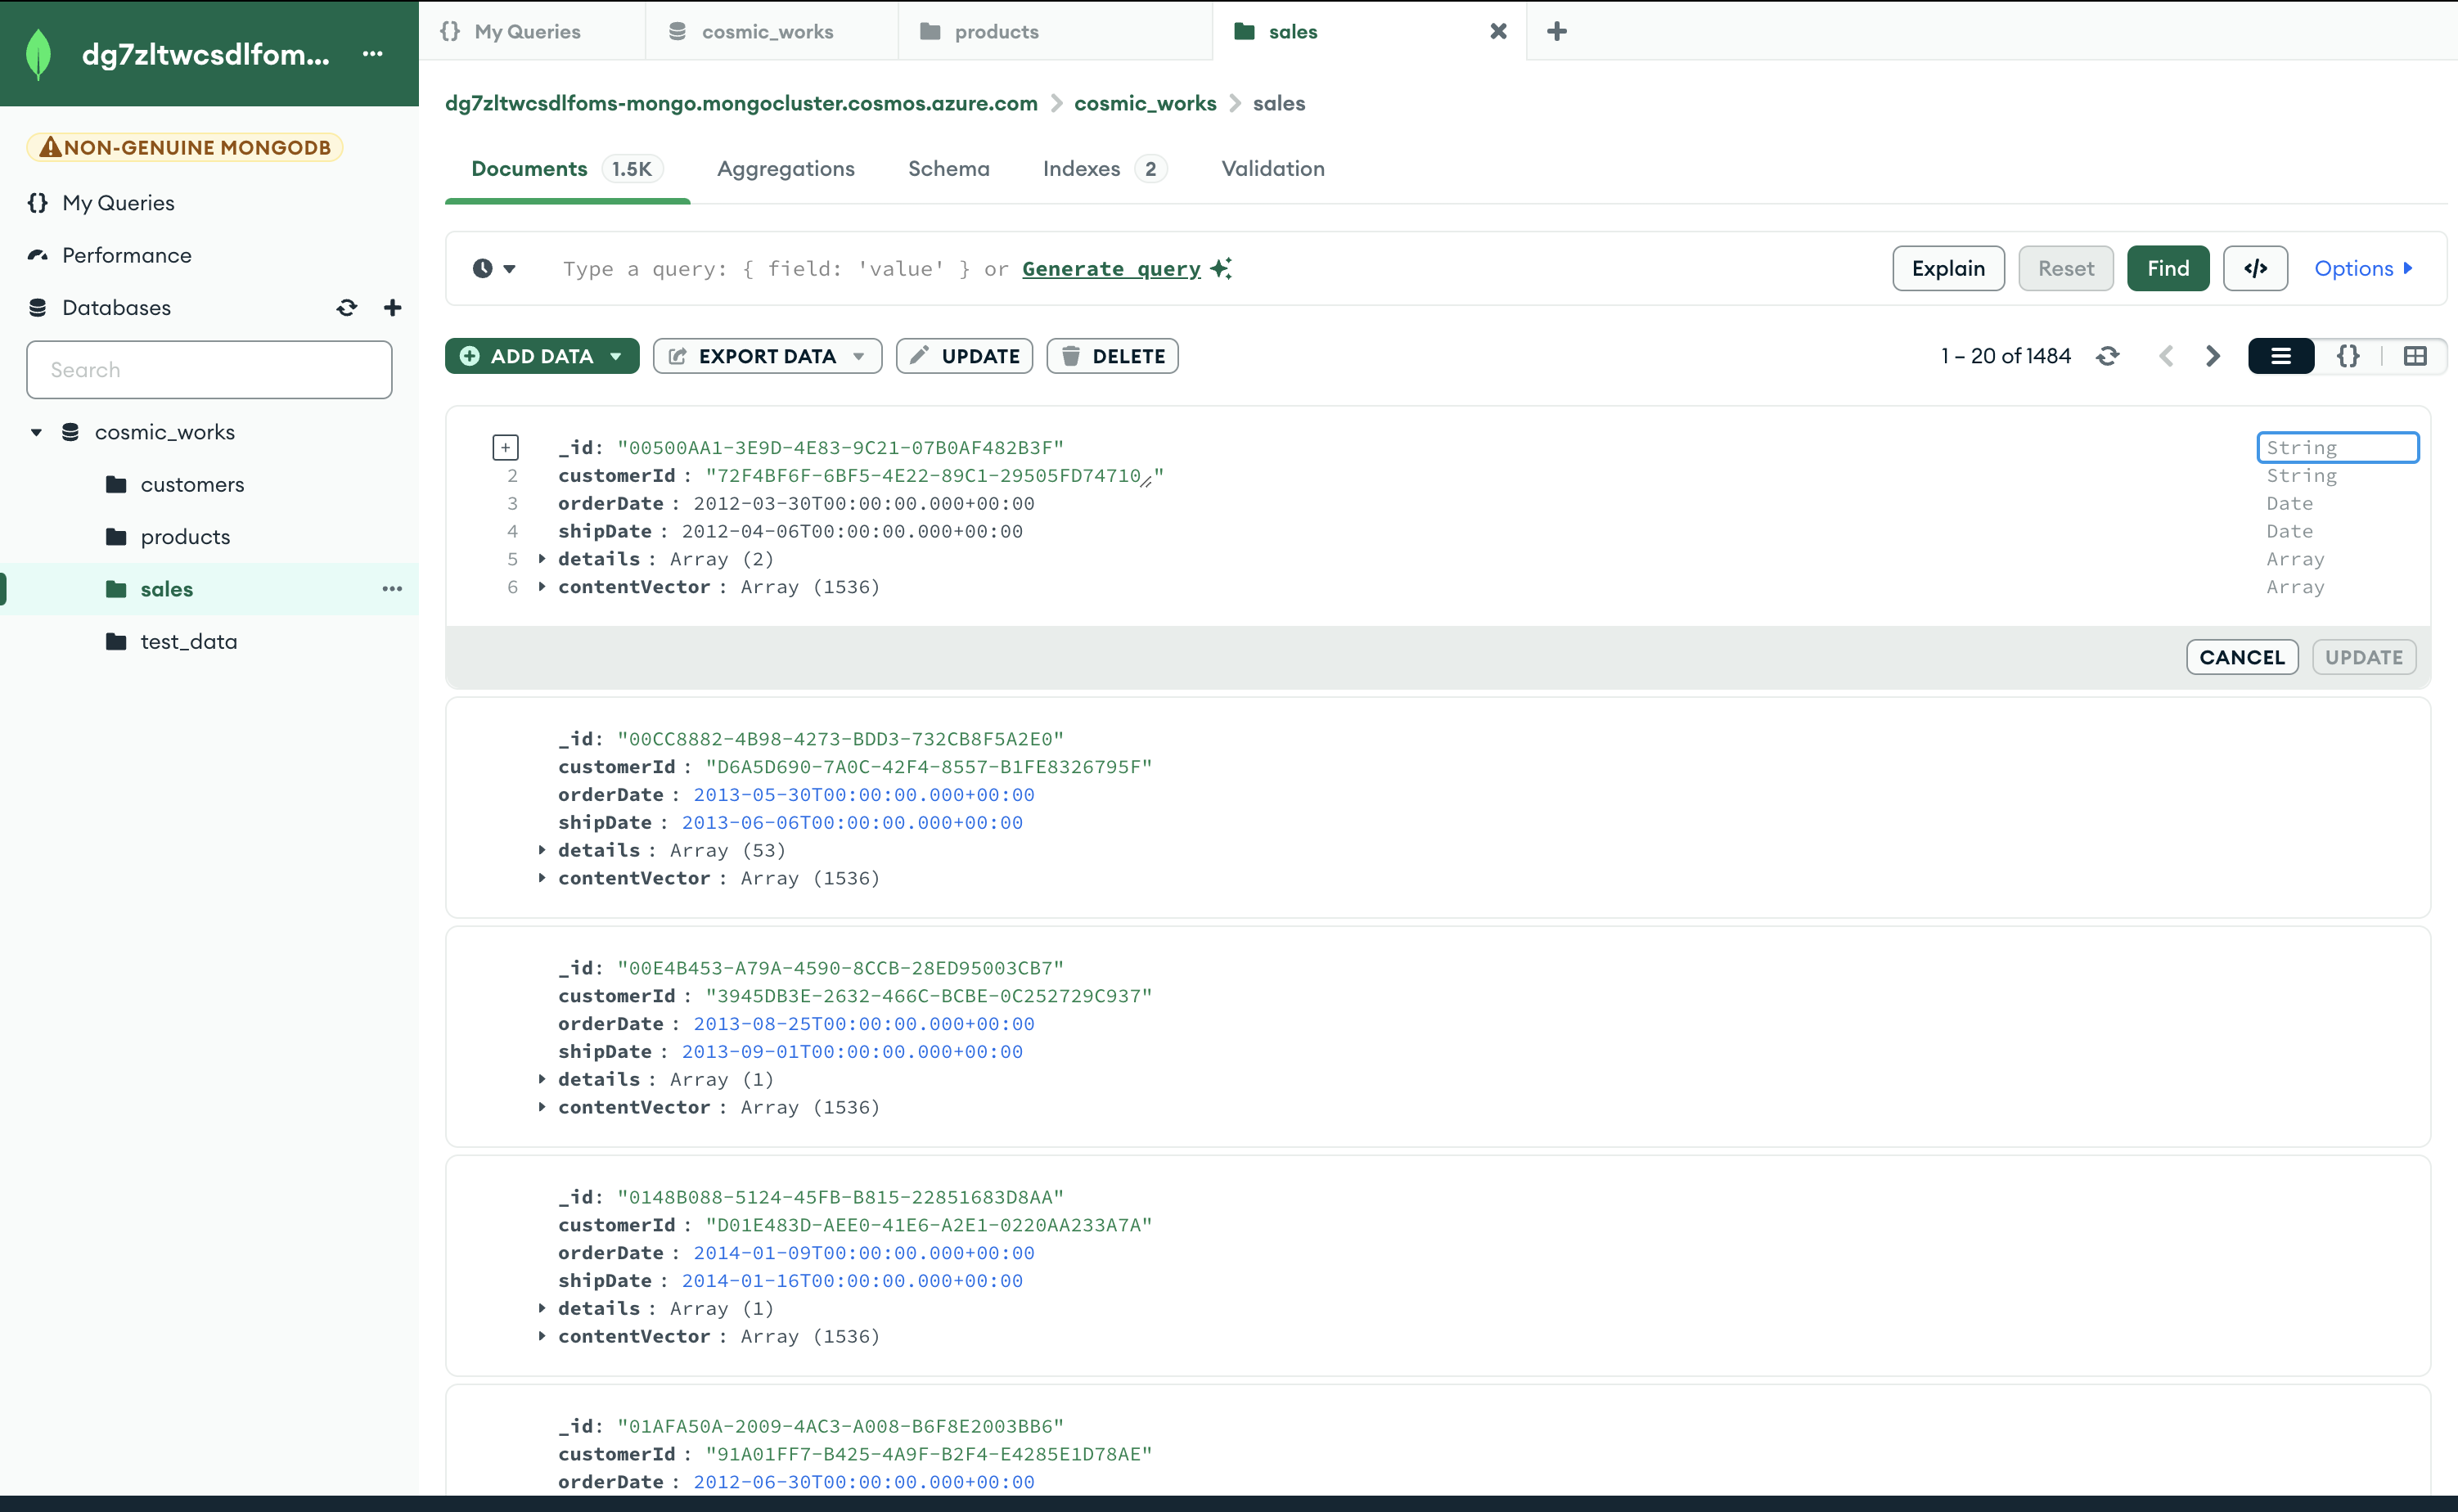2458x1512 pixels.
Task: Click the code export icon beside Find
Action: pyautogui.click(x=2254, y=268)
